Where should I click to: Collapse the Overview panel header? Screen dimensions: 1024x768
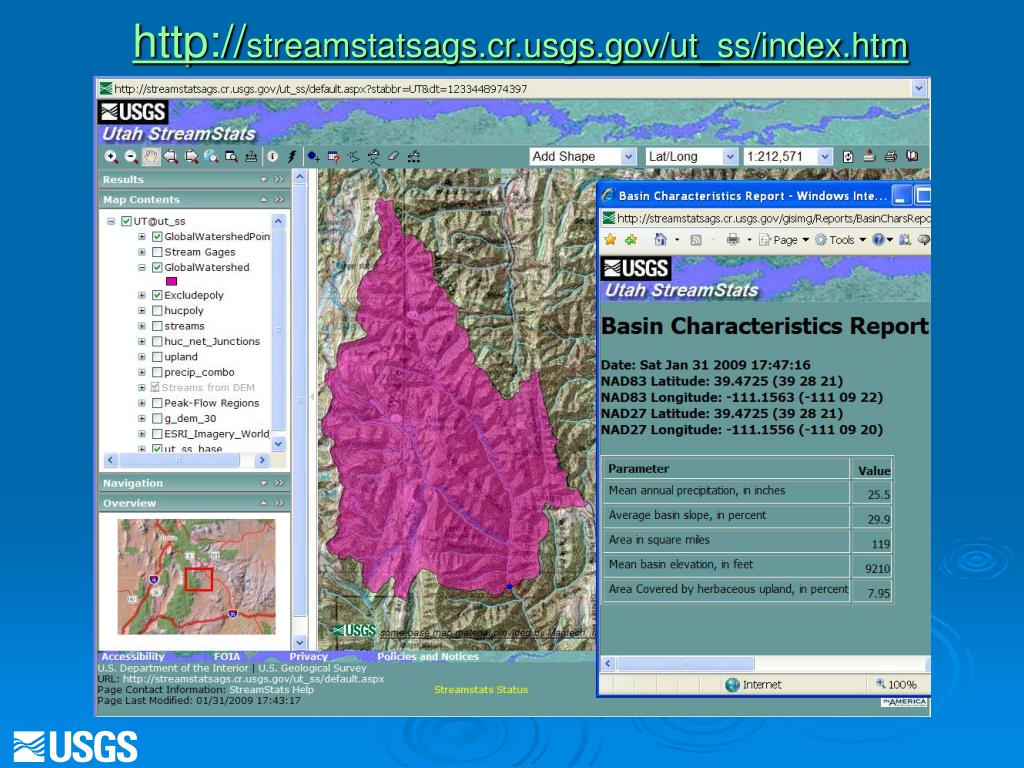[193, 503]
